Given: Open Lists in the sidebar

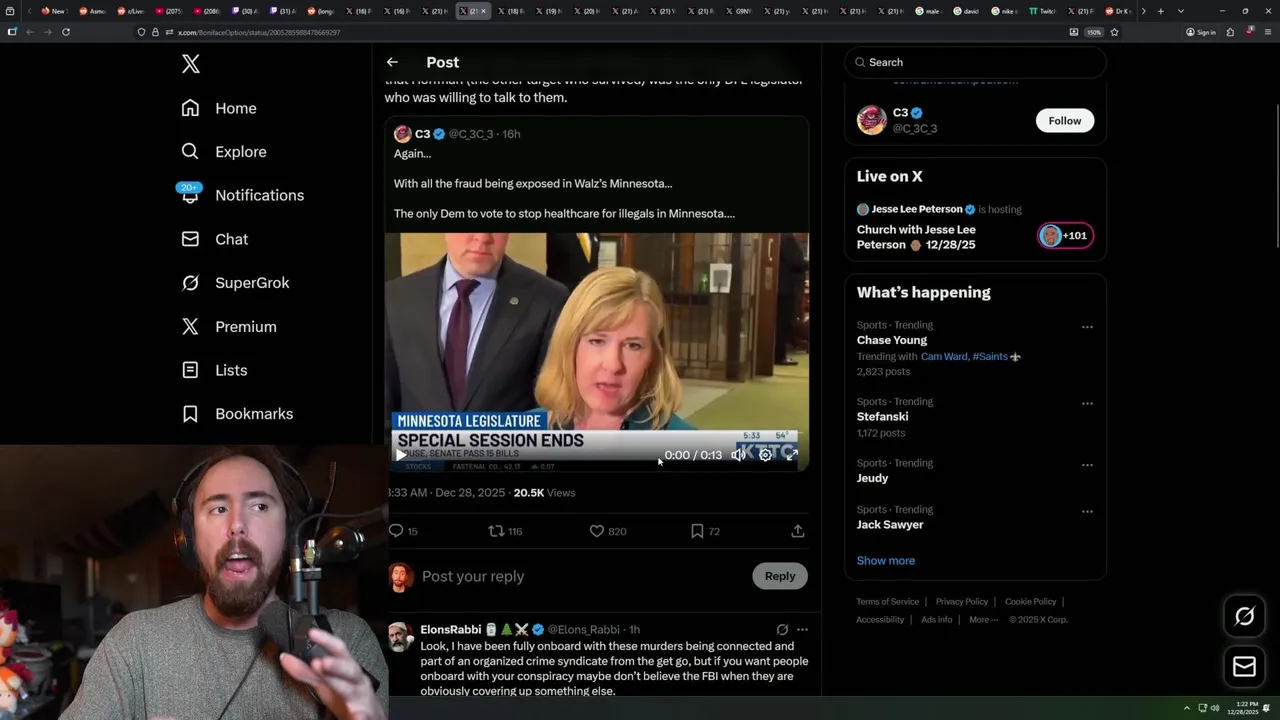Looking at the screenshot, I should (x=214, y=370).
